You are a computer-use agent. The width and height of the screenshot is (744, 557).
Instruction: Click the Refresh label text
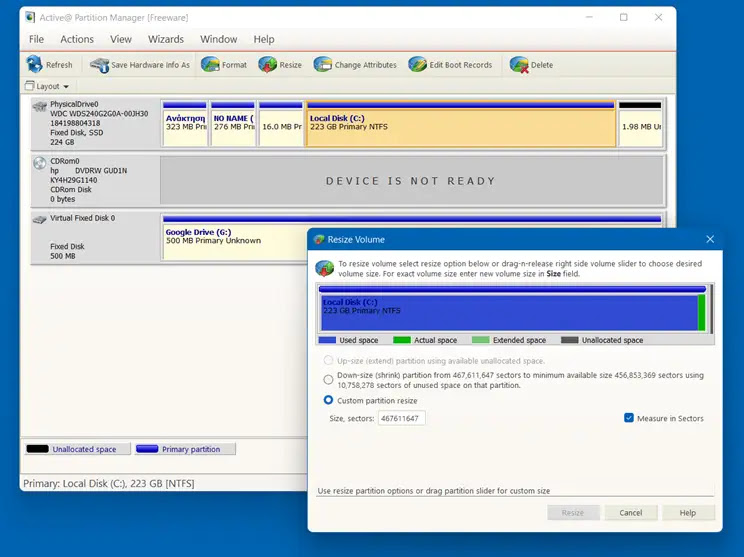point(59,65)
